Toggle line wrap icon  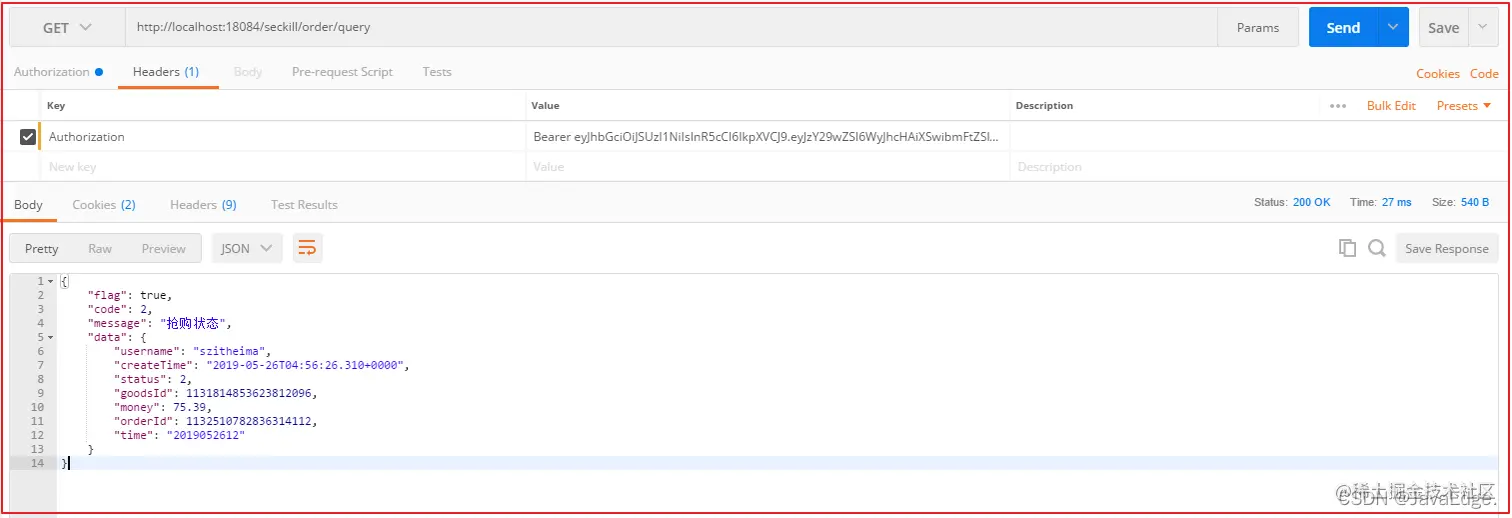coord(308,249)
